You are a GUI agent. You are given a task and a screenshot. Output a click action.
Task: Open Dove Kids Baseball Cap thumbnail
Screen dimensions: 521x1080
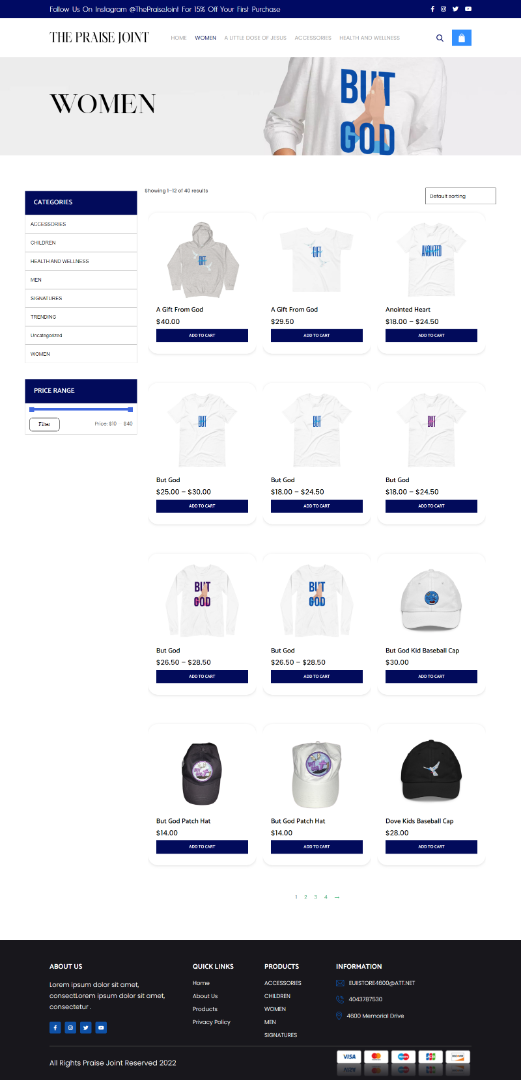pos(431,771)
